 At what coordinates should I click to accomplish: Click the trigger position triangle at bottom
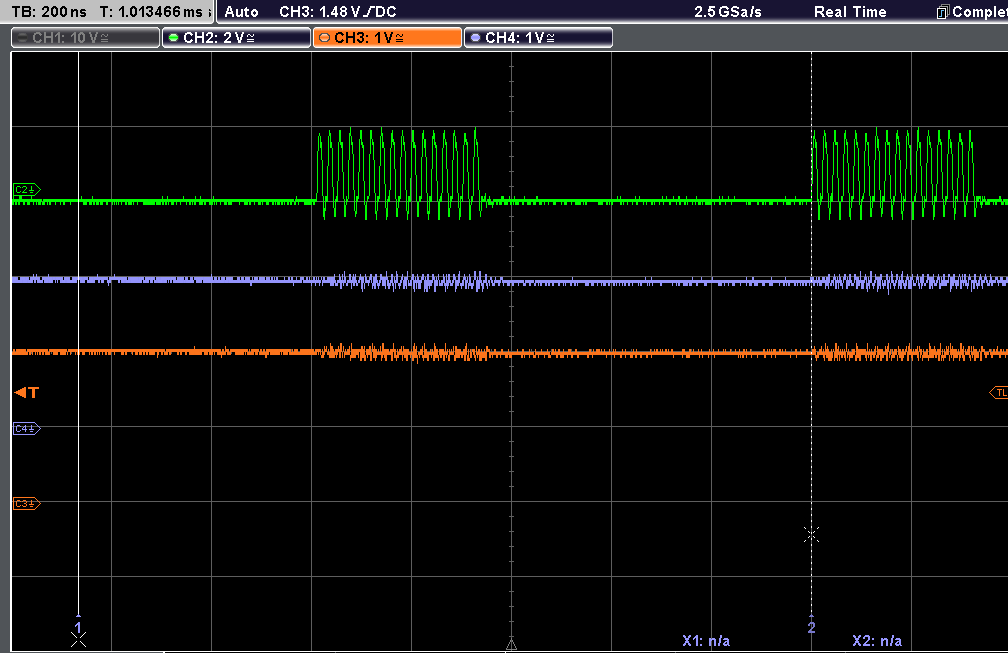point(512,645)
